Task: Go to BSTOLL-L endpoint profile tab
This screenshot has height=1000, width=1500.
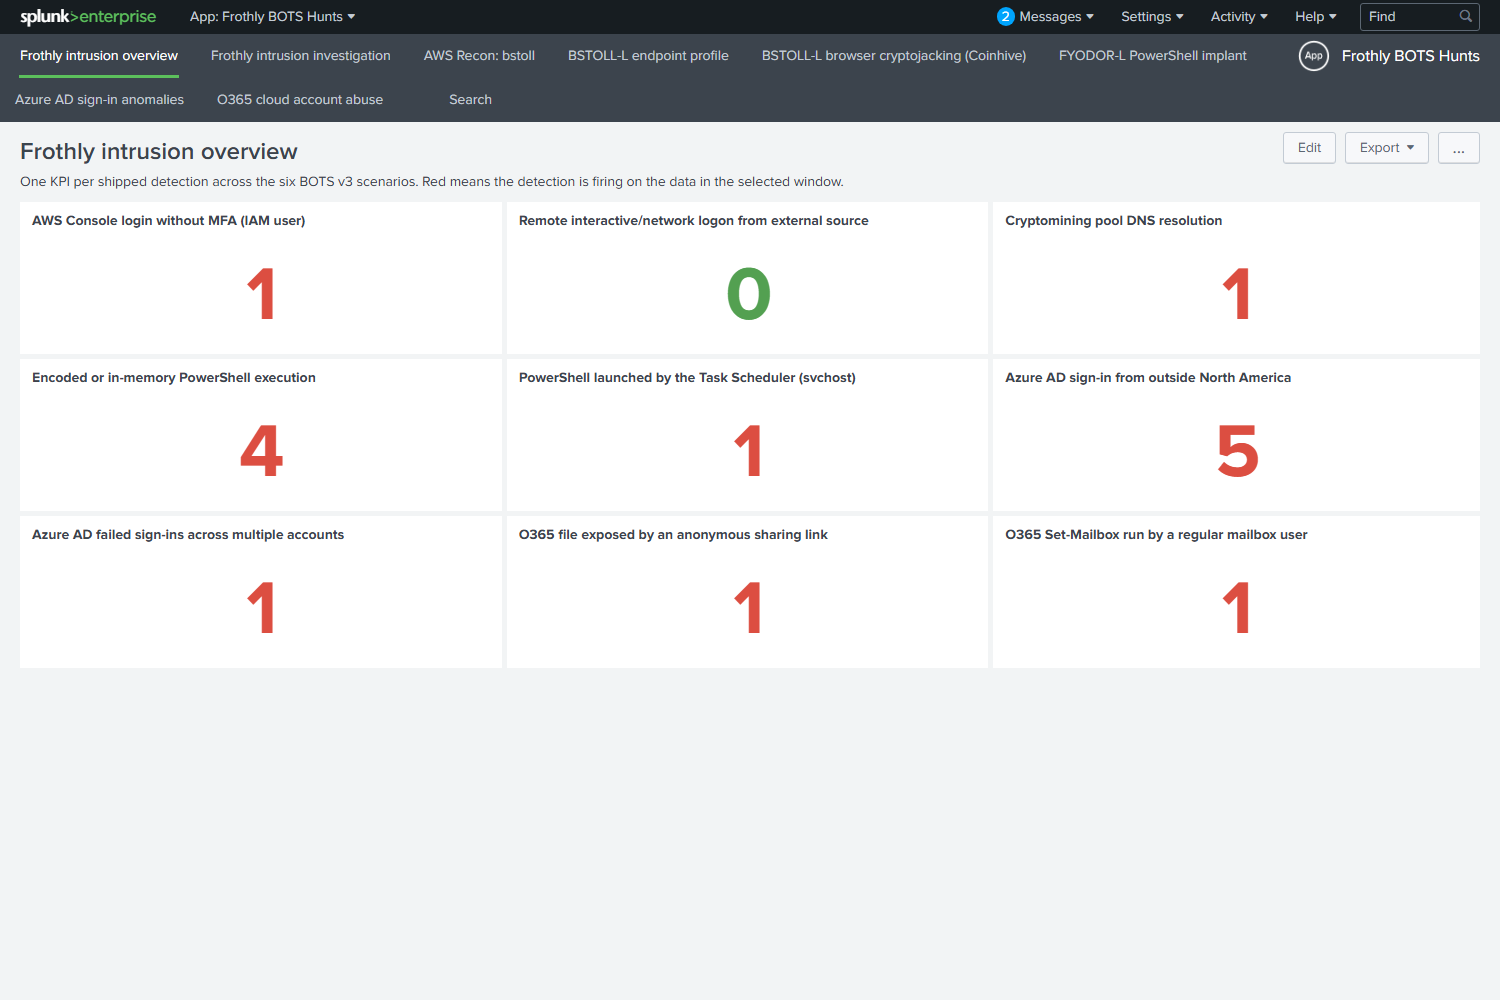Action: tap(648, 56)
